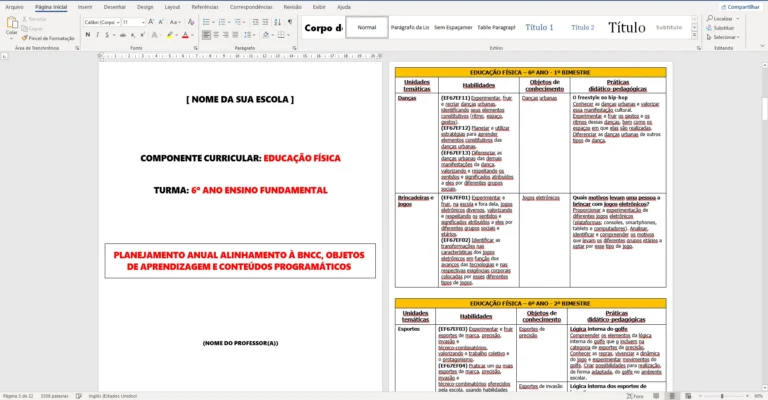The image size is (768, 400).
Task: Decrease font size with the smaller A icon
Action: [161, 22]
